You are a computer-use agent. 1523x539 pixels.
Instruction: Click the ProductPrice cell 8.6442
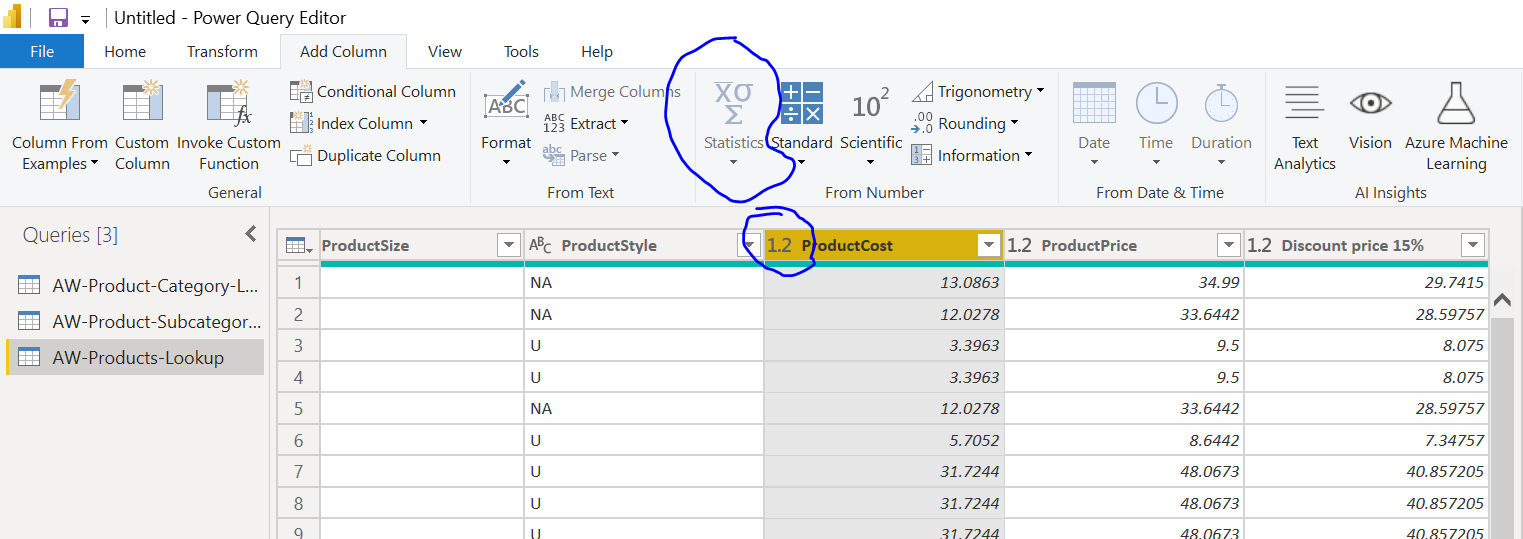click(1124, 440)
